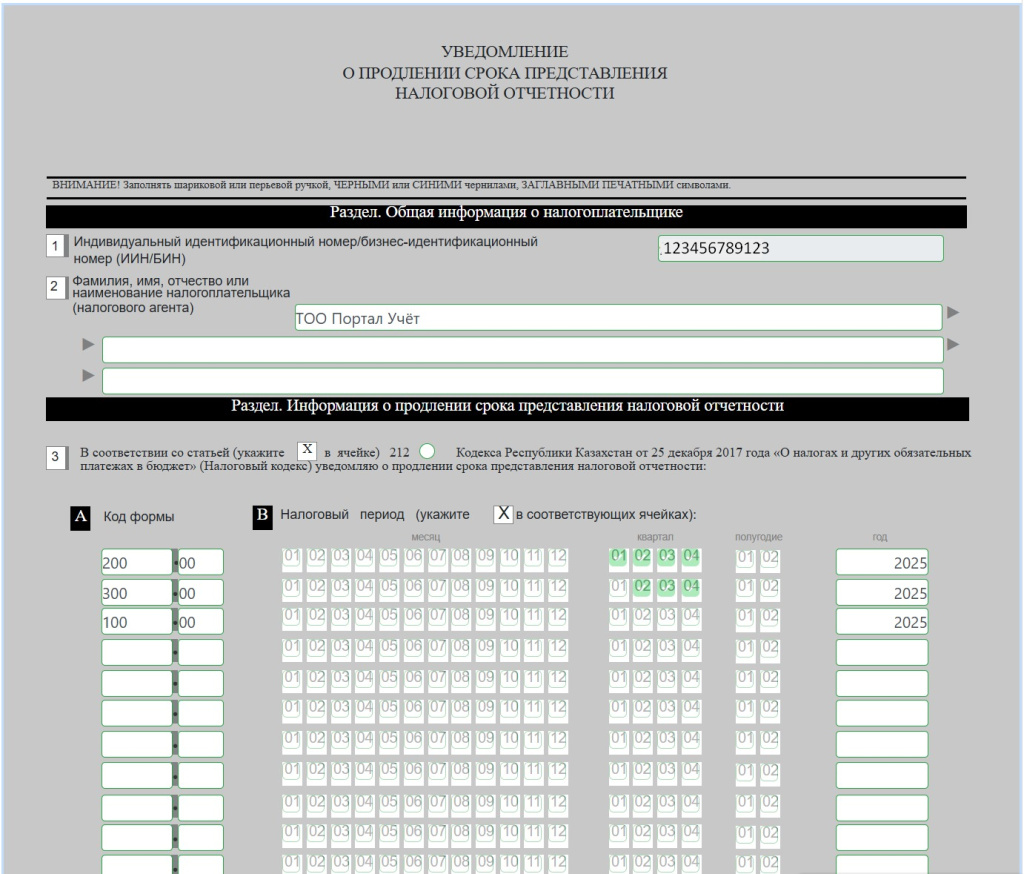
Task: Click the 00 sub-code field beside code 300
Action: pyautogui.click(x=200, y=592)
